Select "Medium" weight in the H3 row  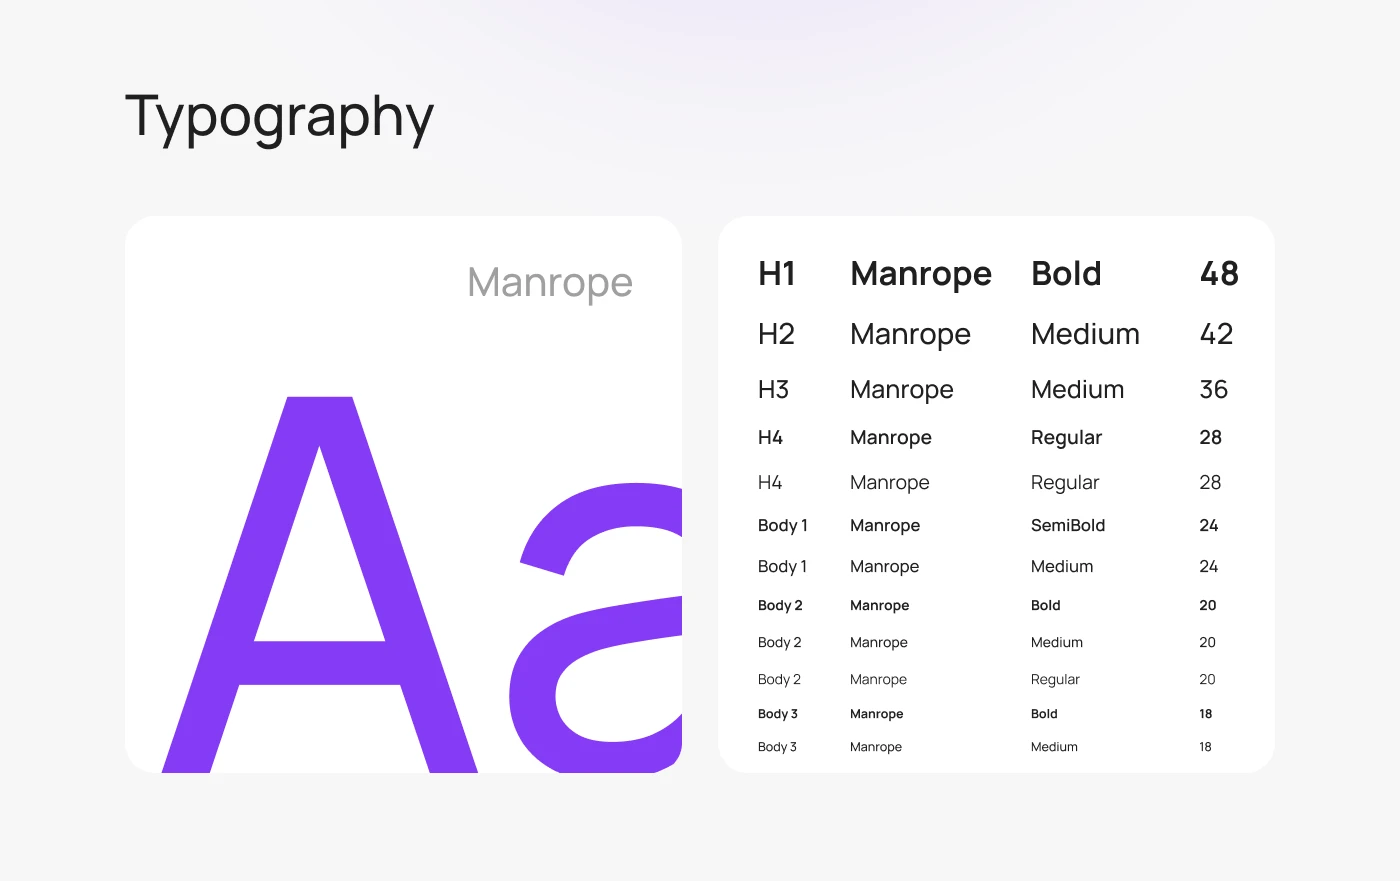(x=1077, y=389)
